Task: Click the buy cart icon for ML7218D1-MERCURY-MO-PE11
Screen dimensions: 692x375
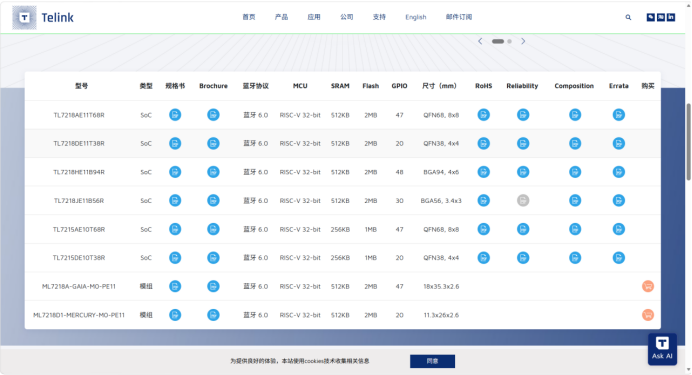Action: pos(648,315)
